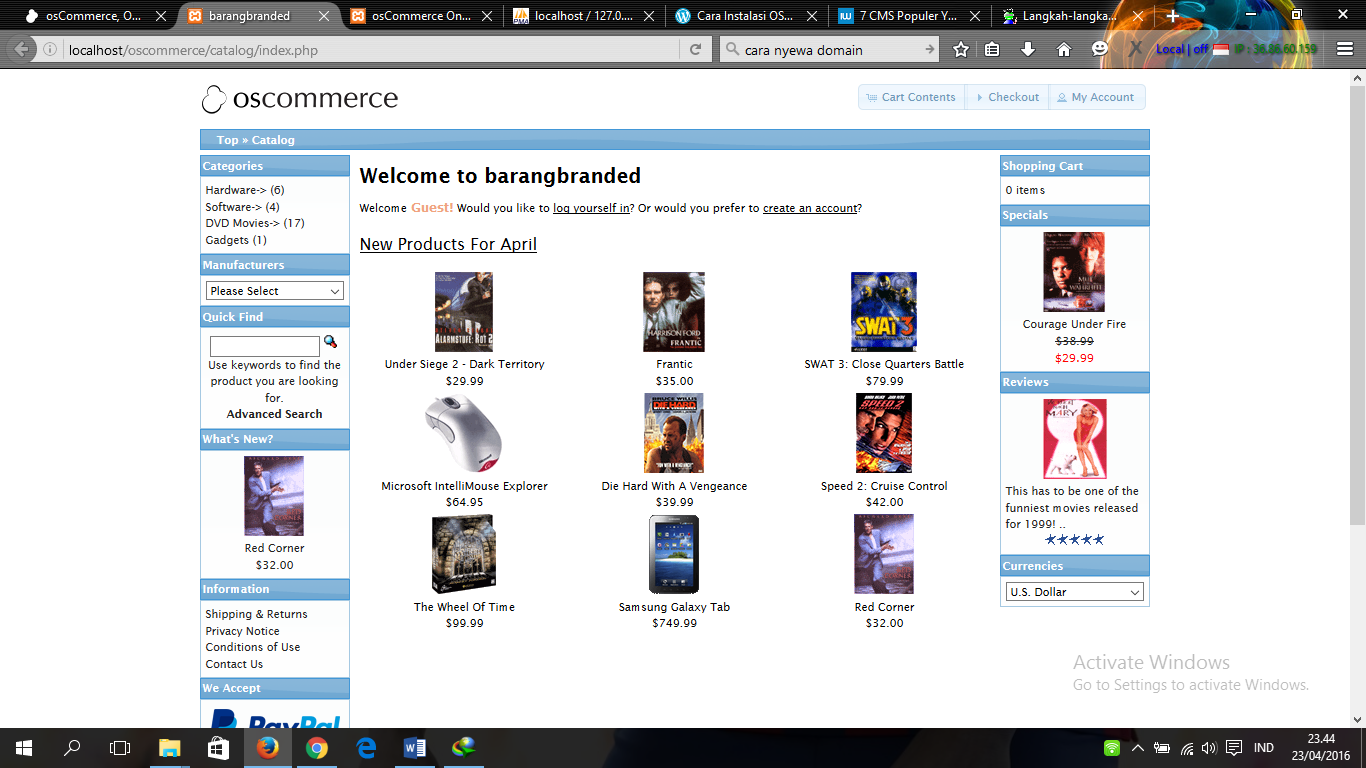Screen dimensions: 1366x768
Task: Open the Microsoft IntelliMouse Explorer image
Action: 464,433
